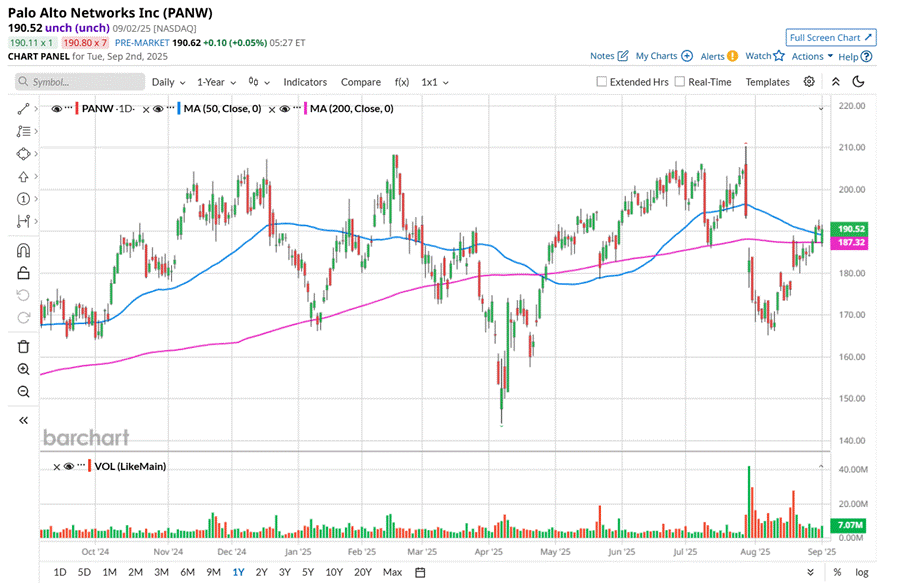Open the custom date range calendar
The height and width of the screenshot is (586, 903).
[x=420, y=572]
